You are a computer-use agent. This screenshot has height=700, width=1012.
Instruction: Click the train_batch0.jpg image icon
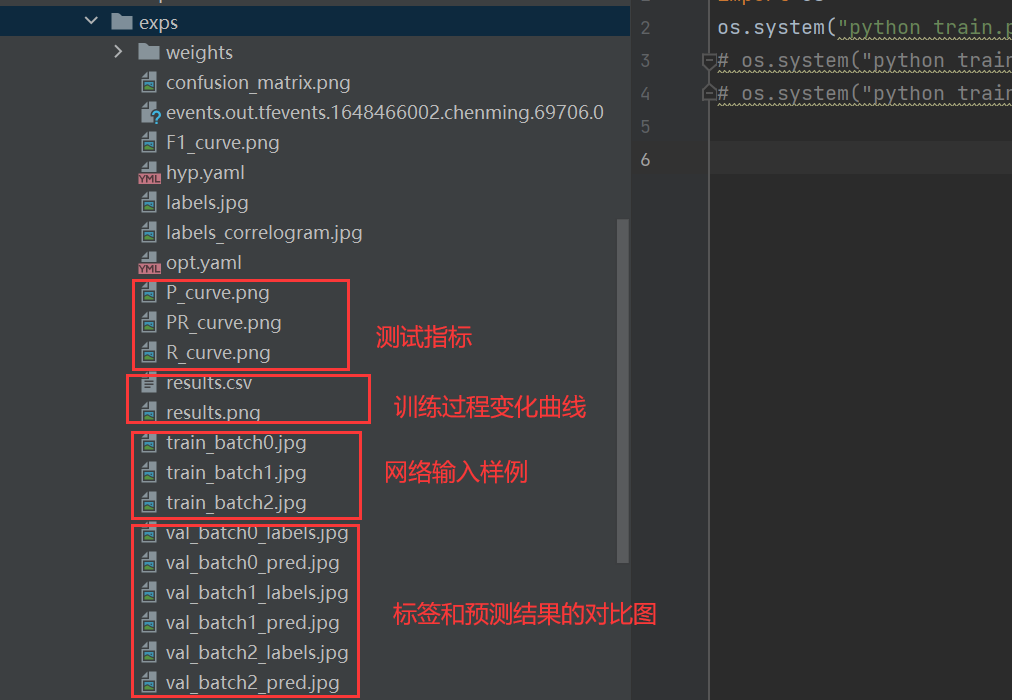point(149,443)
